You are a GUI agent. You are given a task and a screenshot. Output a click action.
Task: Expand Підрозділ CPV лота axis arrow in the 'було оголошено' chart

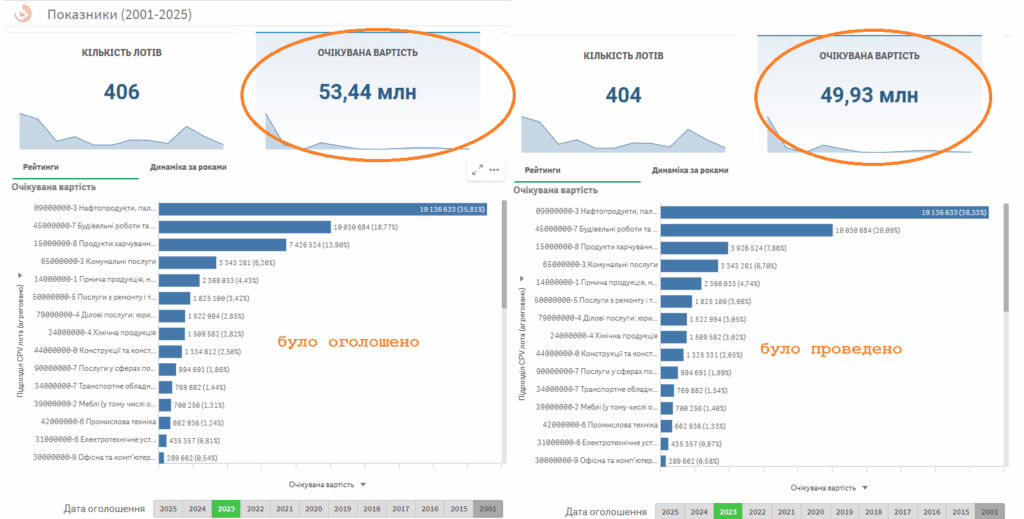tap(17, 272)
